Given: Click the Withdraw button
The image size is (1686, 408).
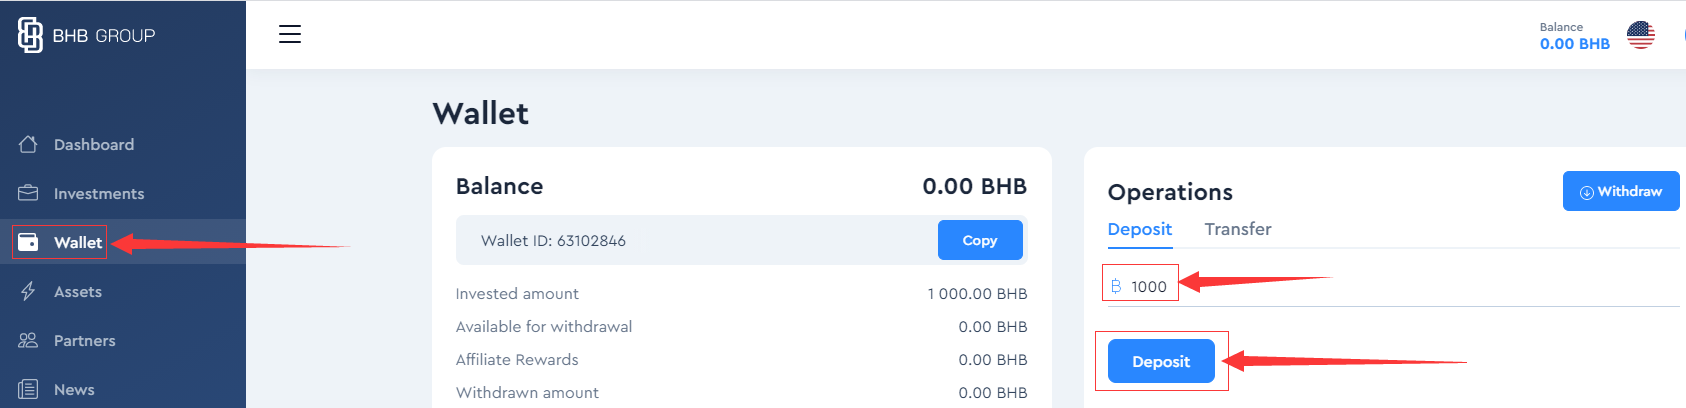Looking at the screenshot, I should [x=1621, y=191].
